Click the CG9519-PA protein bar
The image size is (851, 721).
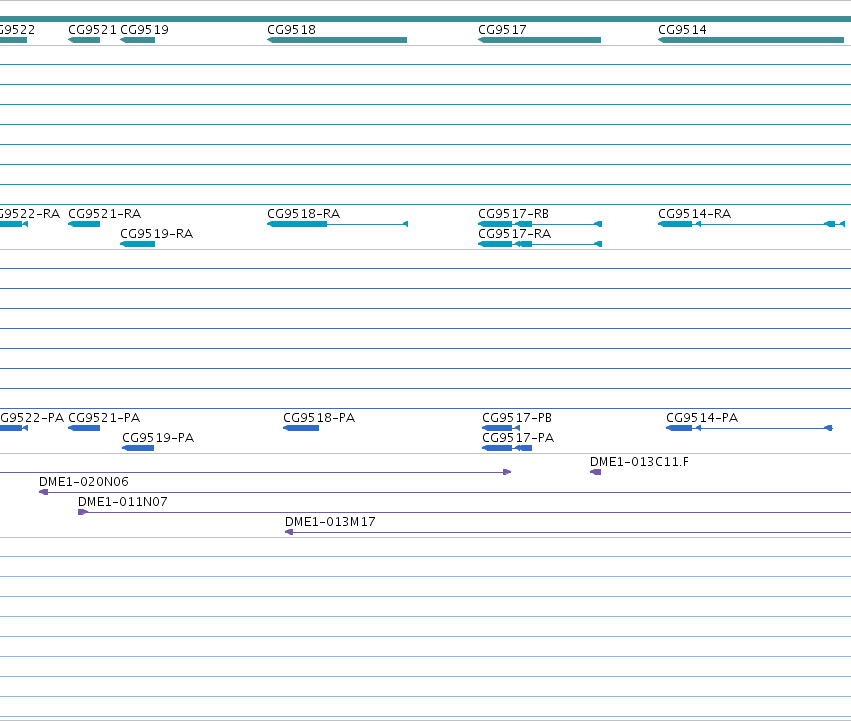pos(138,448)
